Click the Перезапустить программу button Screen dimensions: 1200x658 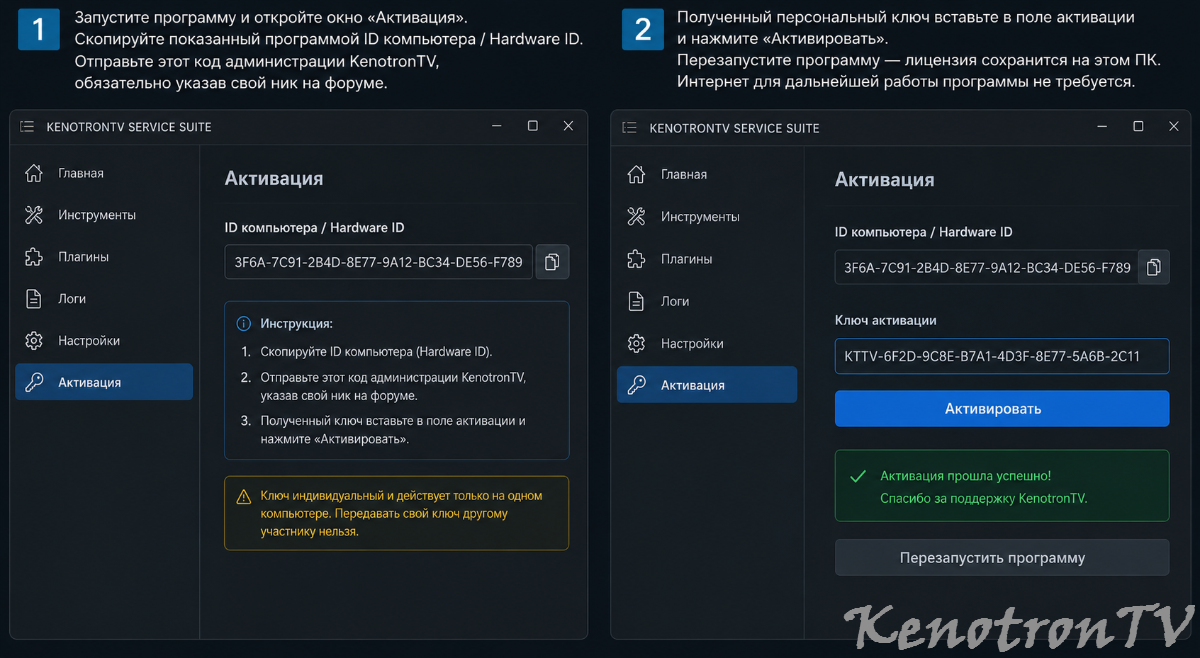(1002, 557)
